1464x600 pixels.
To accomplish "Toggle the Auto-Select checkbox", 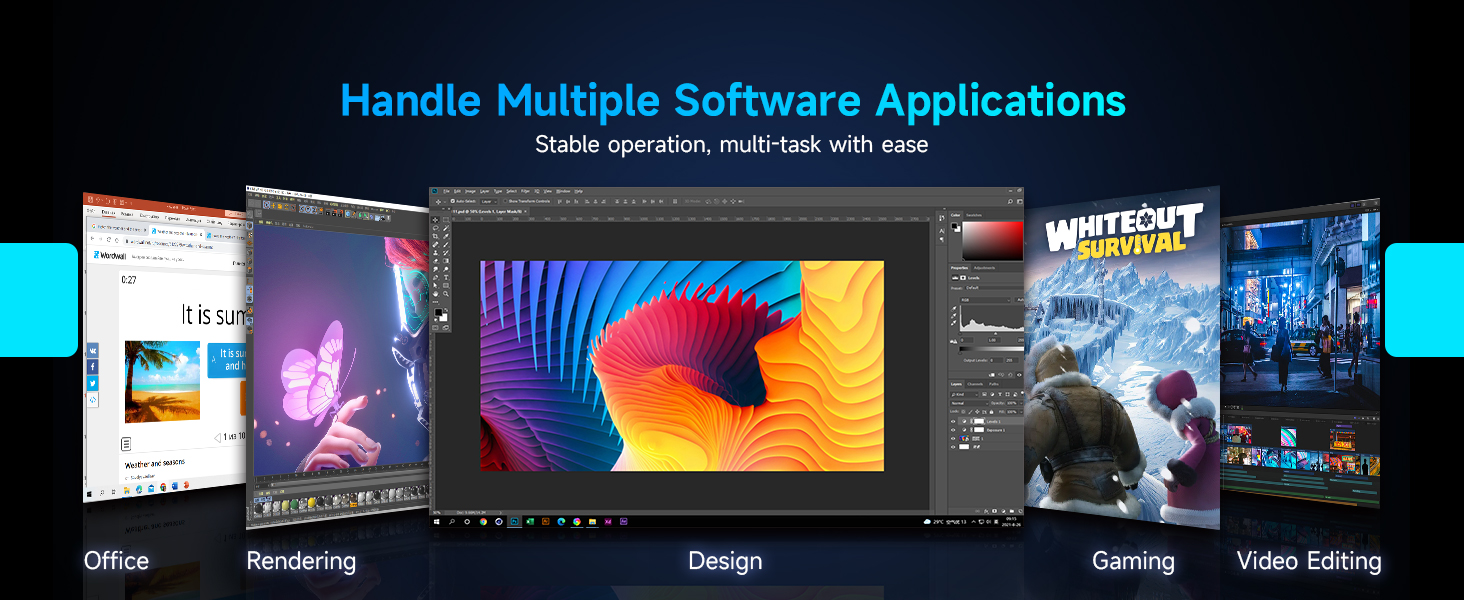I will [452, 201].
